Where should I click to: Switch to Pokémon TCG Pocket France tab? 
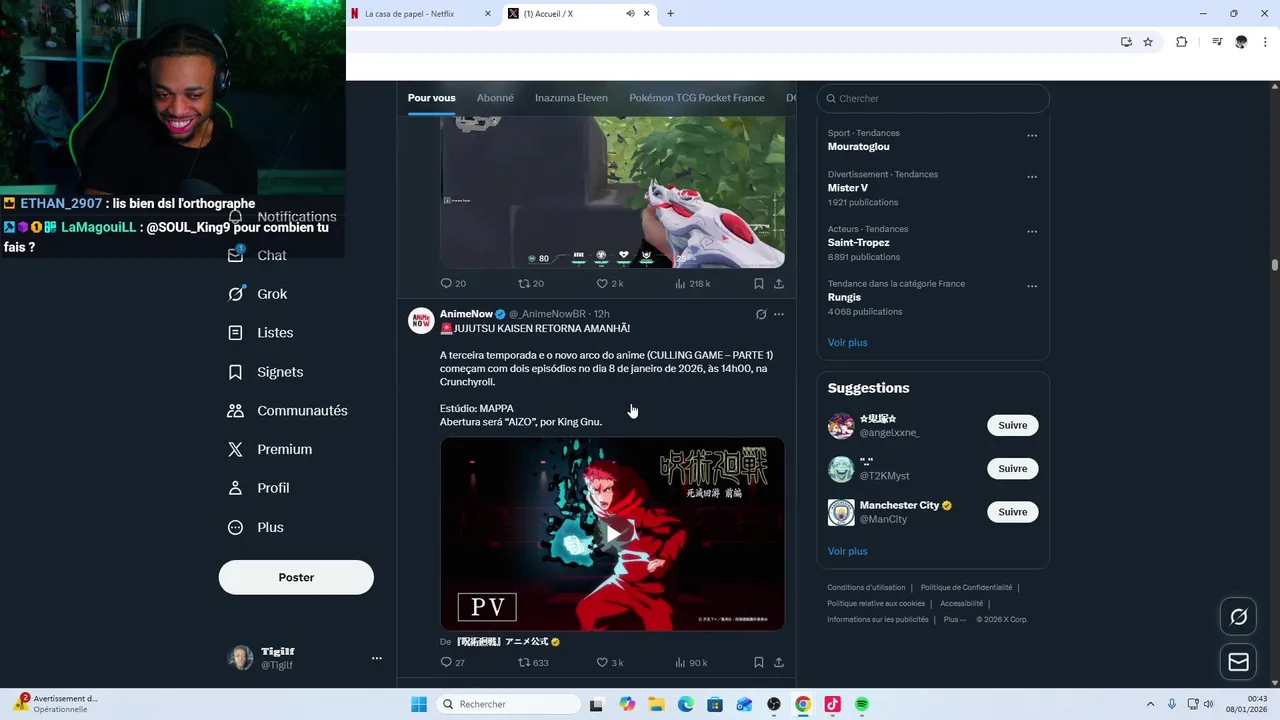(x=697, y=98)
